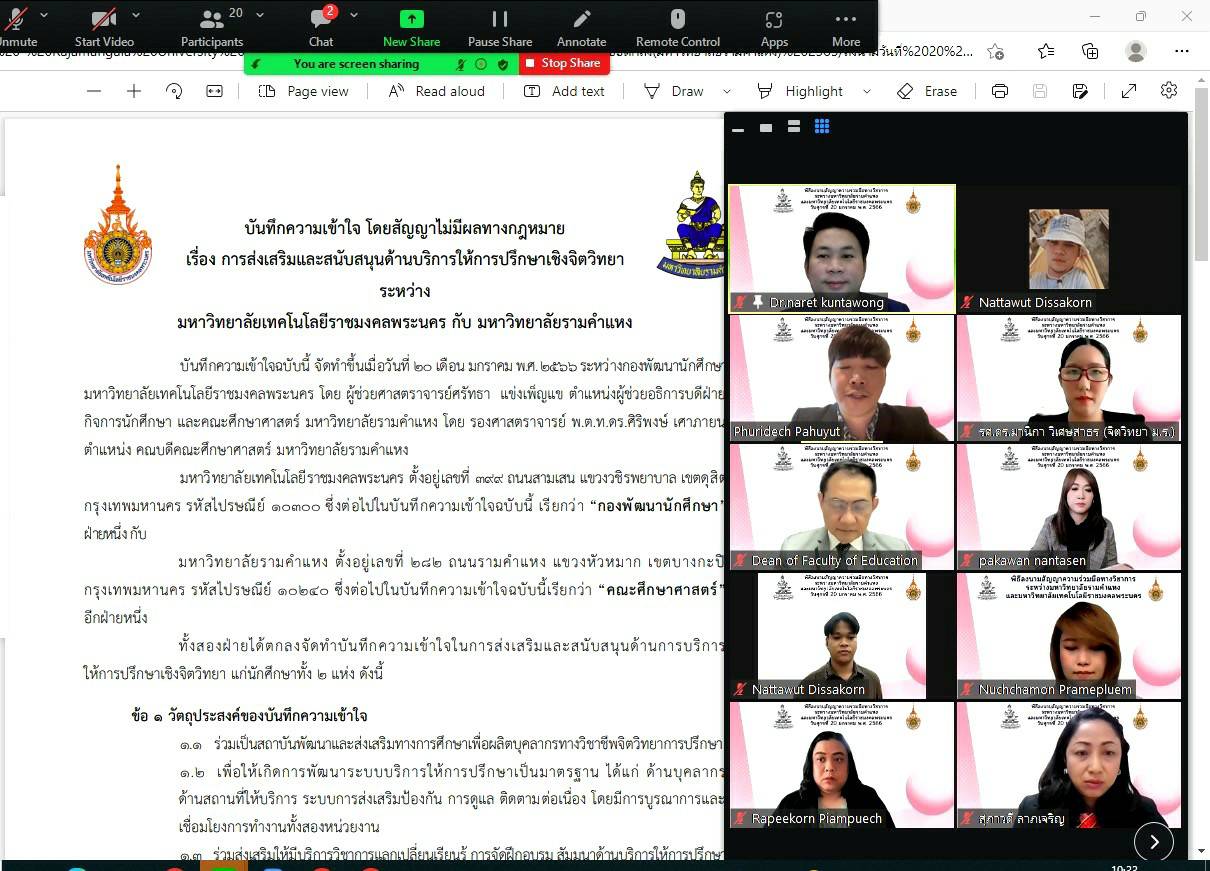Select pakawan nantasen video tile
This screenshot has width=1210, height=871.
[x=1069, y=507]
